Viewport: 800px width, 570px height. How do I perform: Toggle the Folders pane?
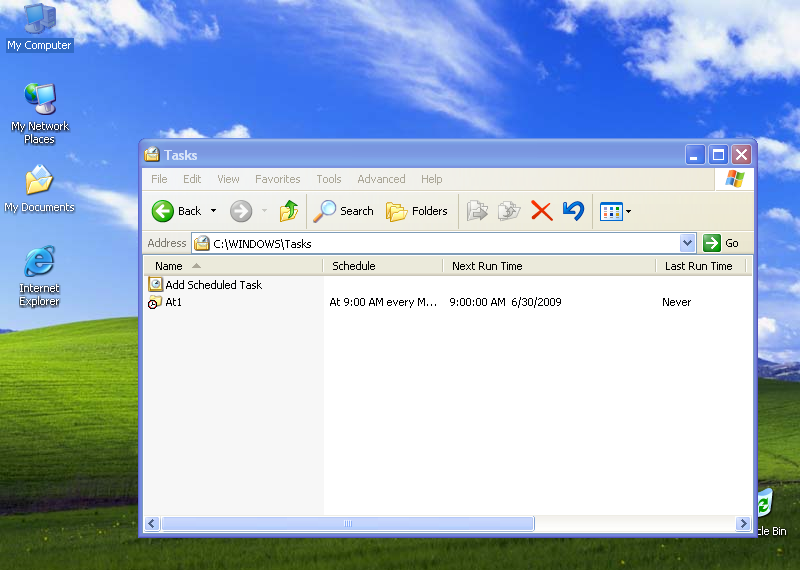417,211
